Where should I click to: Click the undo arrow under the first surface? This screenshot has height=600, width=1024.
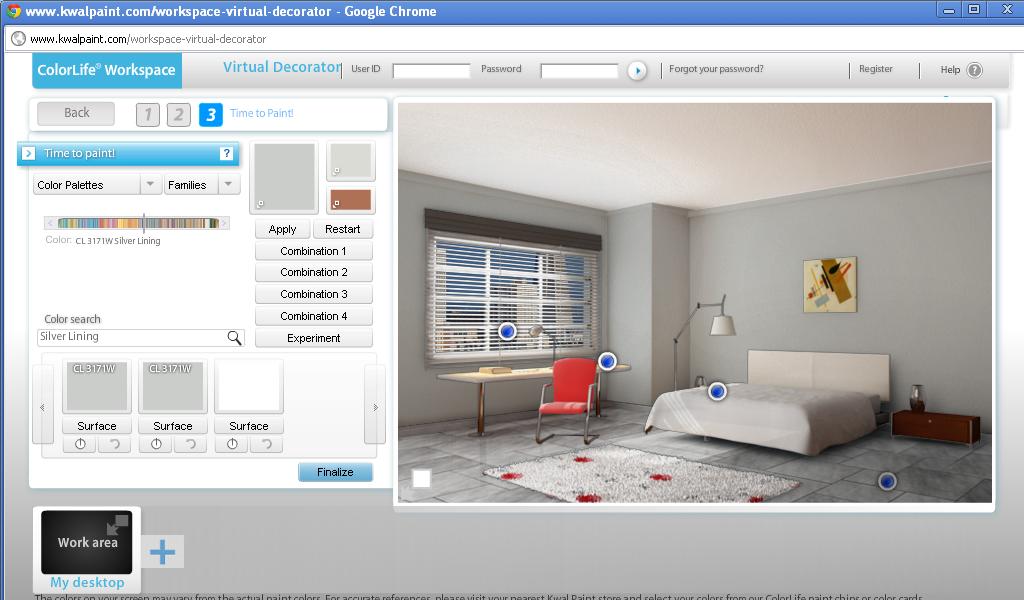[x=114, y=444]
